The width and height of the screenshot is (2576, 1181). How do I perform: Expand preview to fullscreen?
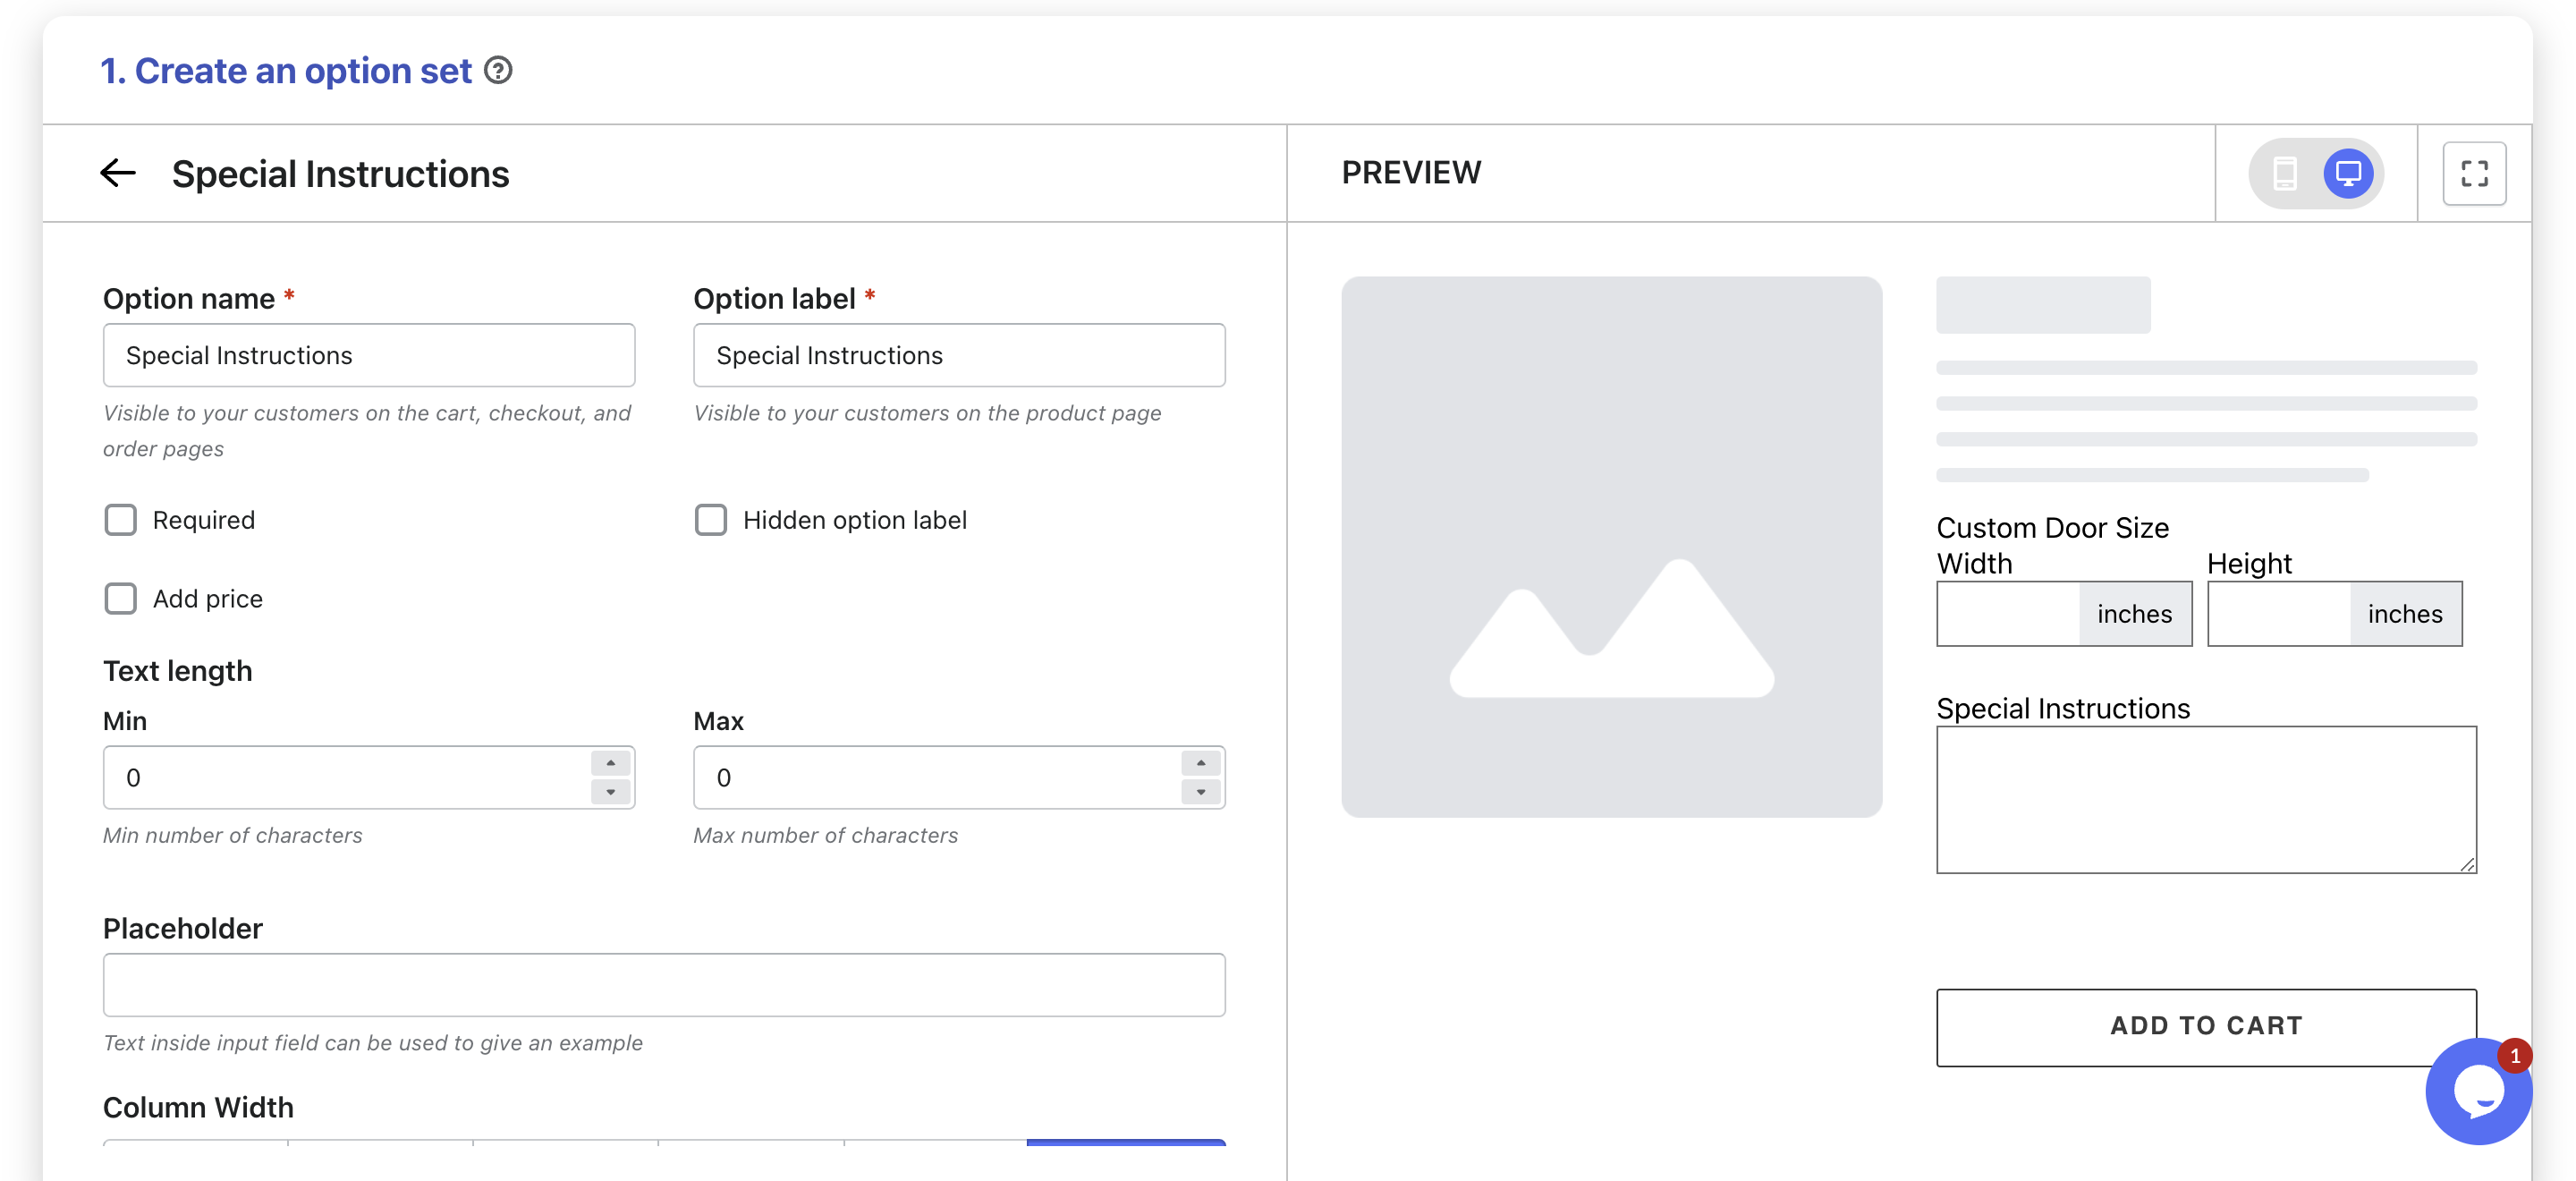tap(2473, 173)
